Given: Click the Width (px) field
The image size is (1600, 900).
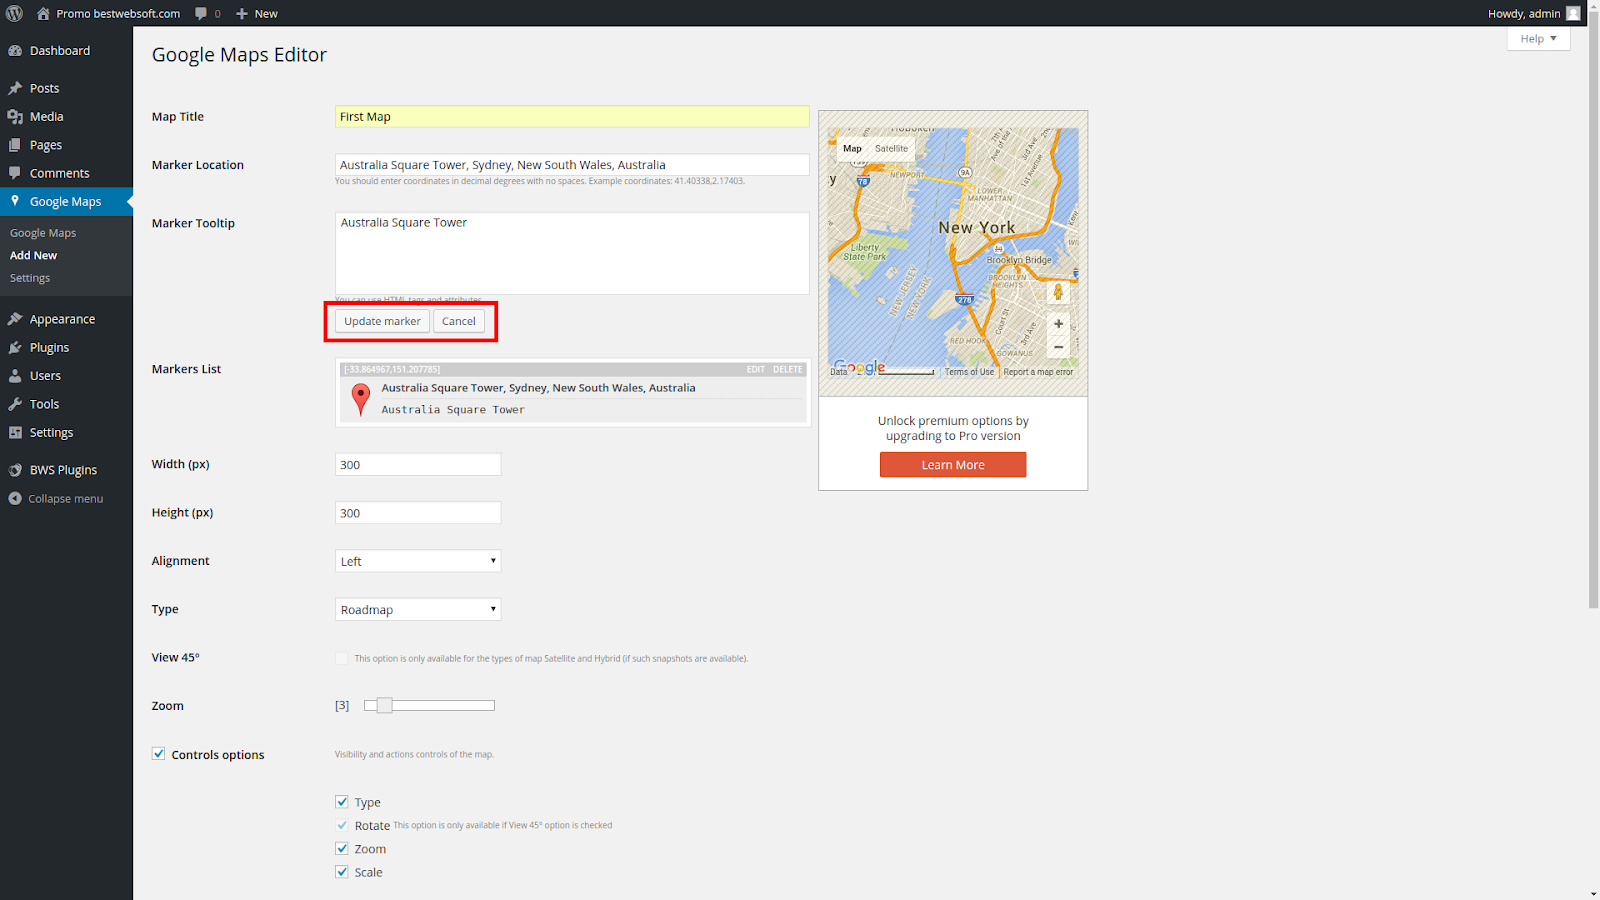Looking at the screenshot, I should 418,464.
